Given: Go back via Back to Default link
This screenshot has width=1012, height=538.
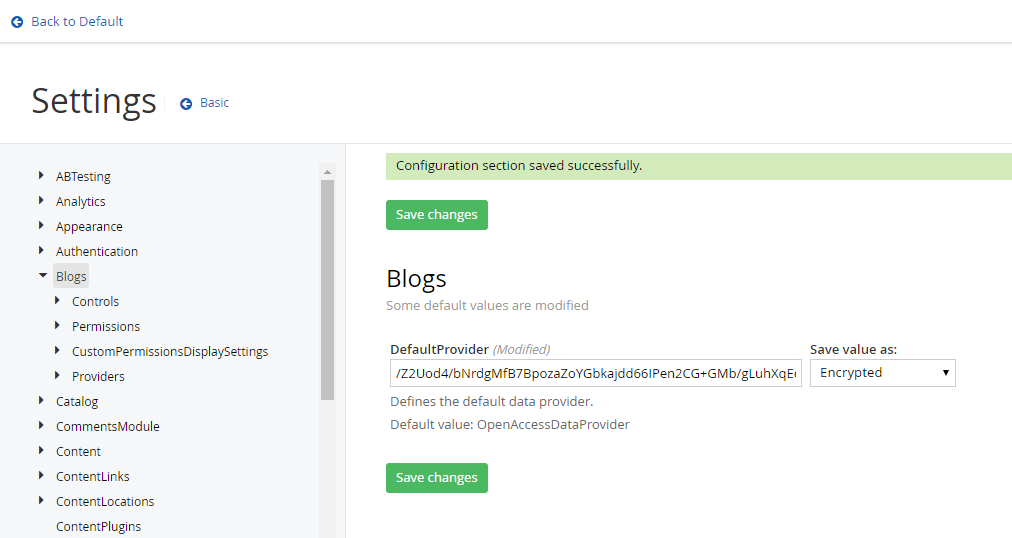Looking at the screenshot, I should (77, 22).
